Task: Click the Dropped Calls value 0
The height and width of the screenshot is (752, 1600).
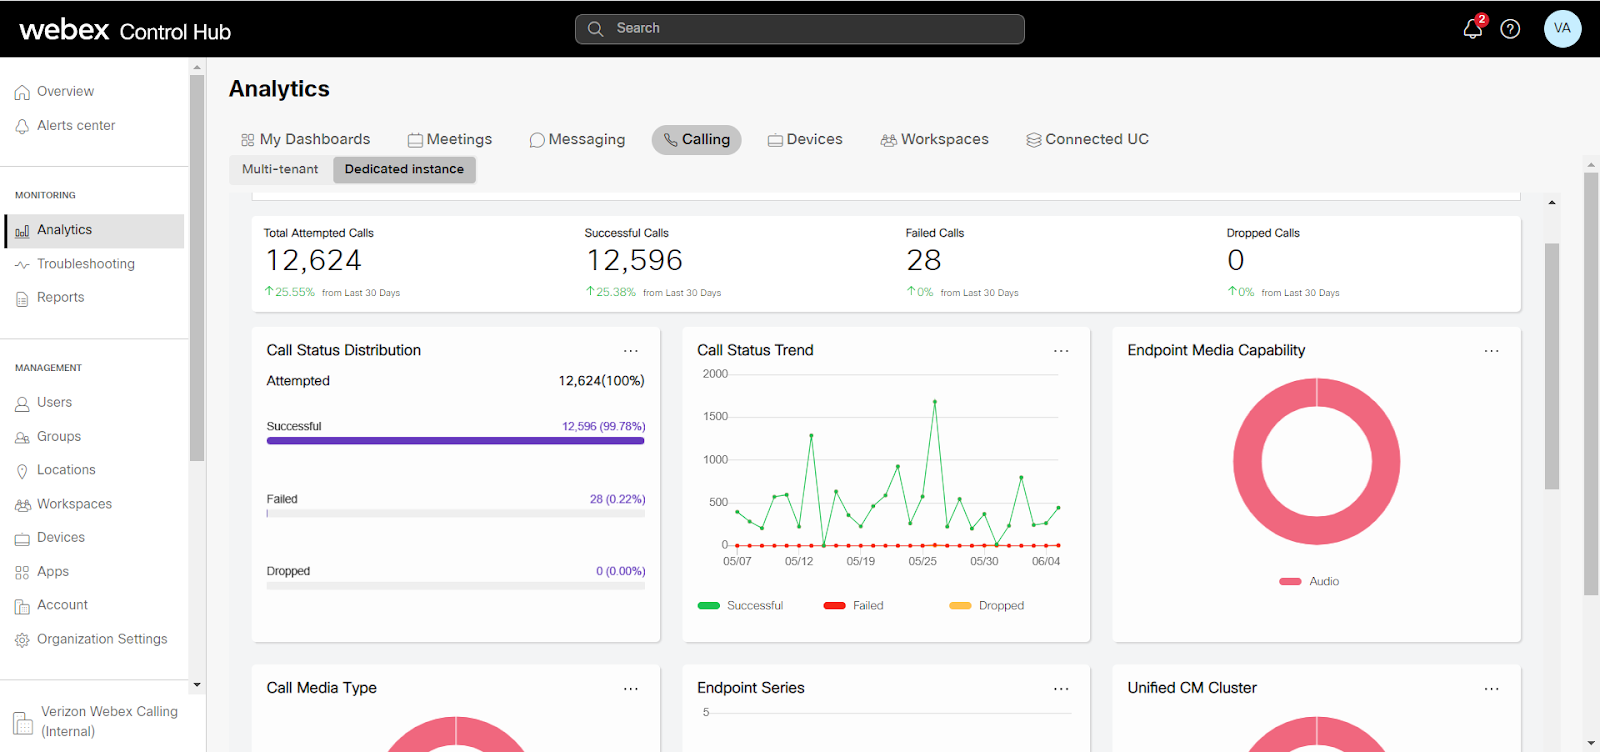Action: click(x=1236, y=261)
